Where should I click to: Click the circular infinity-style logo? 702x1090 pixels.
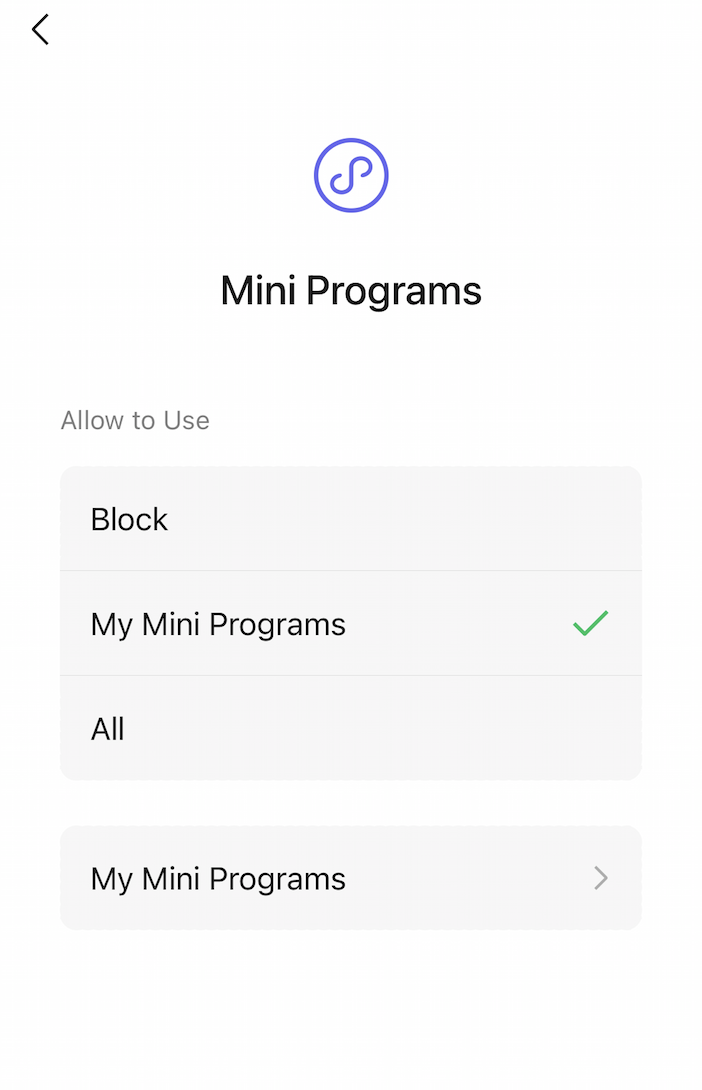351,175
